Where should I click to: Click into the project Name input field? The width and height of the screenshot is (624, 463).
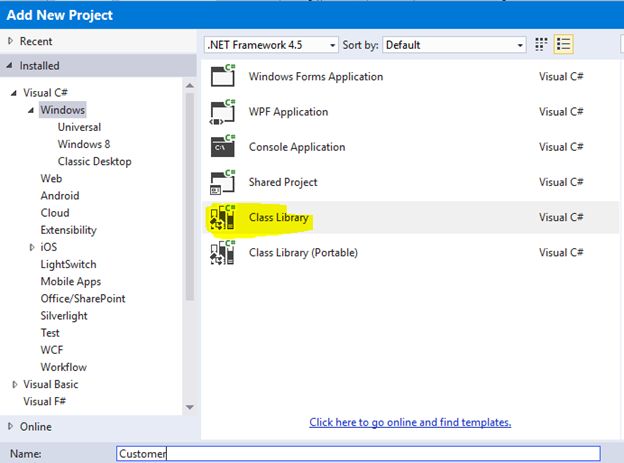click(358, 454)
